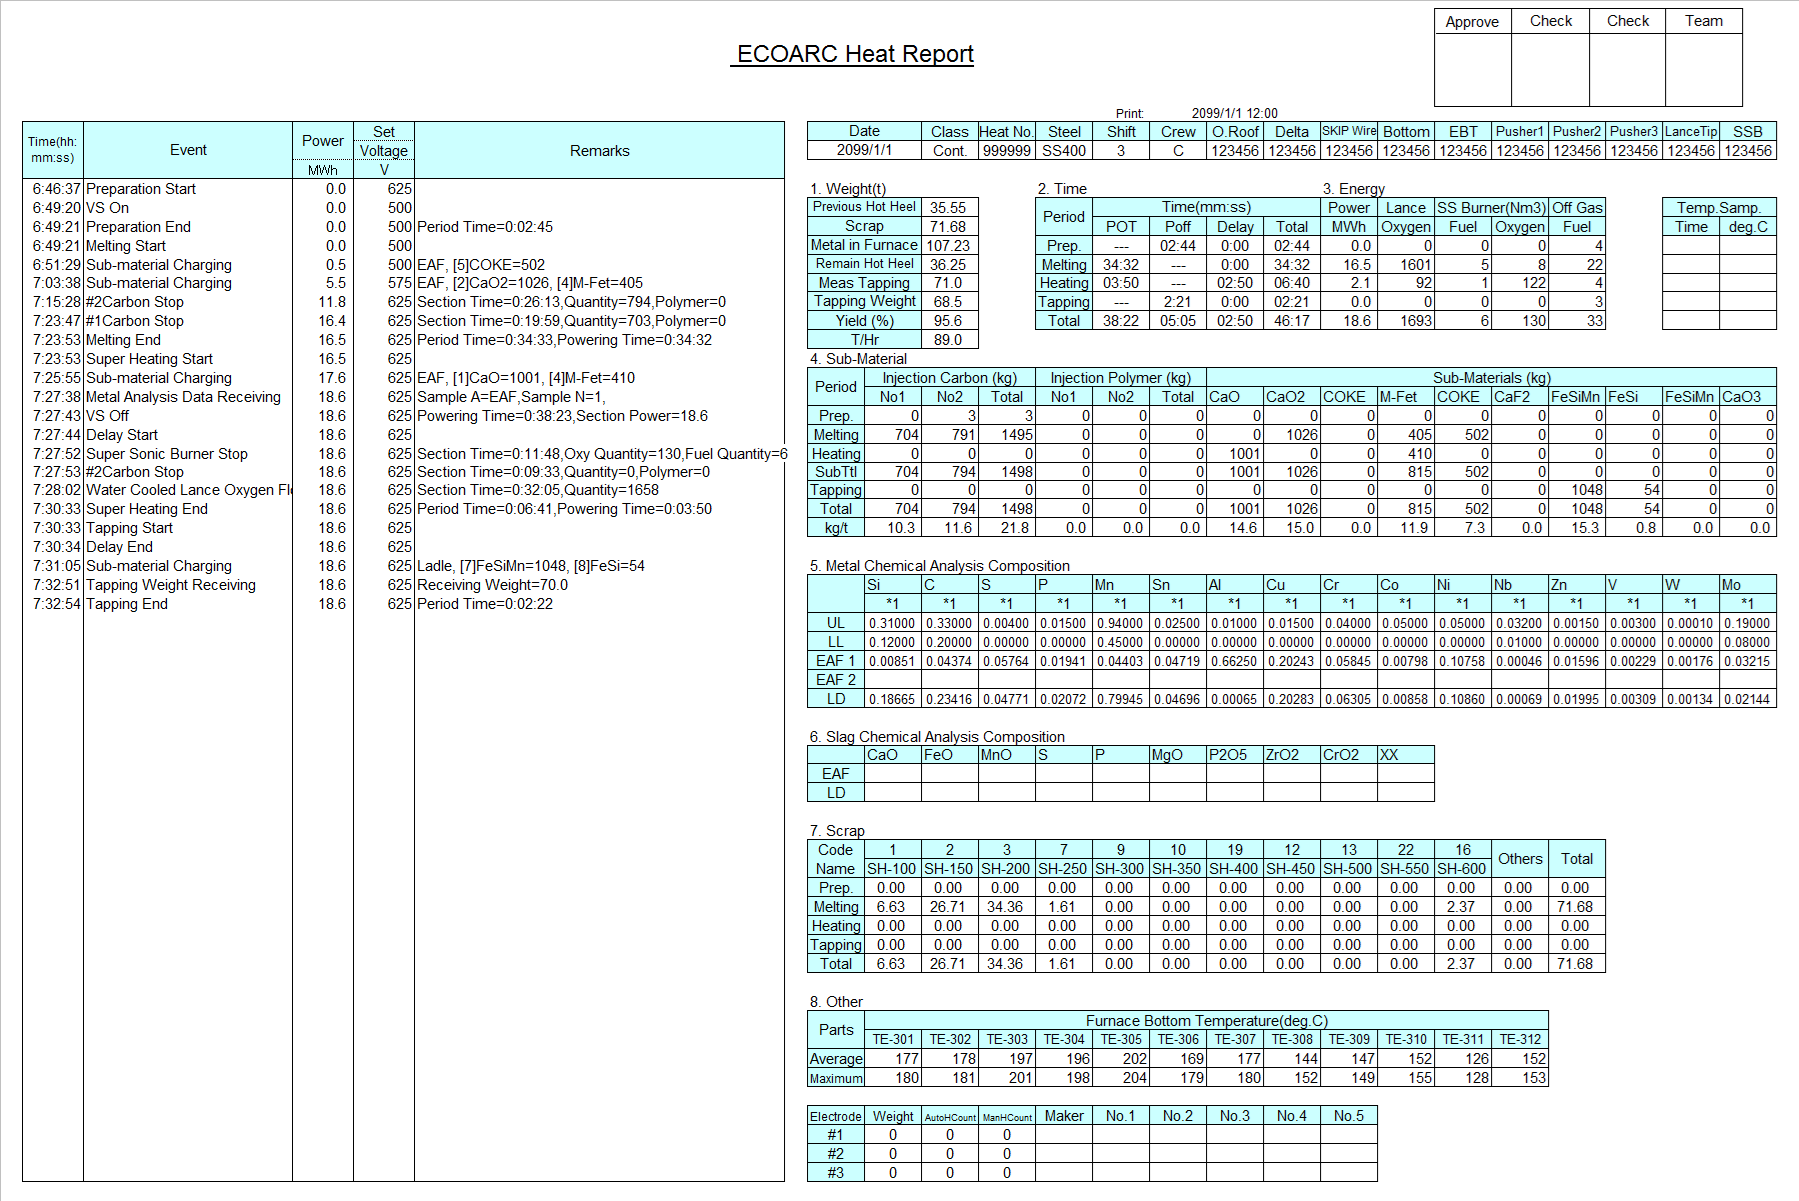Select the Sample A=EAF remark

[x=511, y=396]
